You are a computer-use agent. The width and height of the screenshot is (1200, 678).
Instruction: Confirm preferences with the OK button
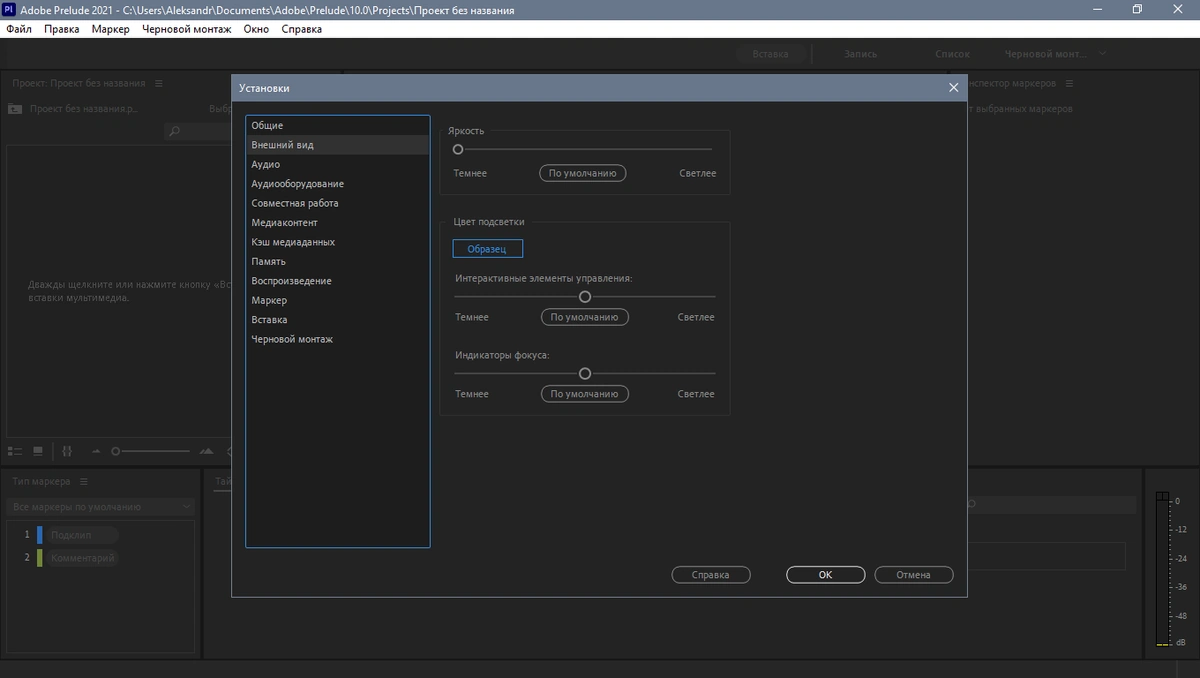825,575
